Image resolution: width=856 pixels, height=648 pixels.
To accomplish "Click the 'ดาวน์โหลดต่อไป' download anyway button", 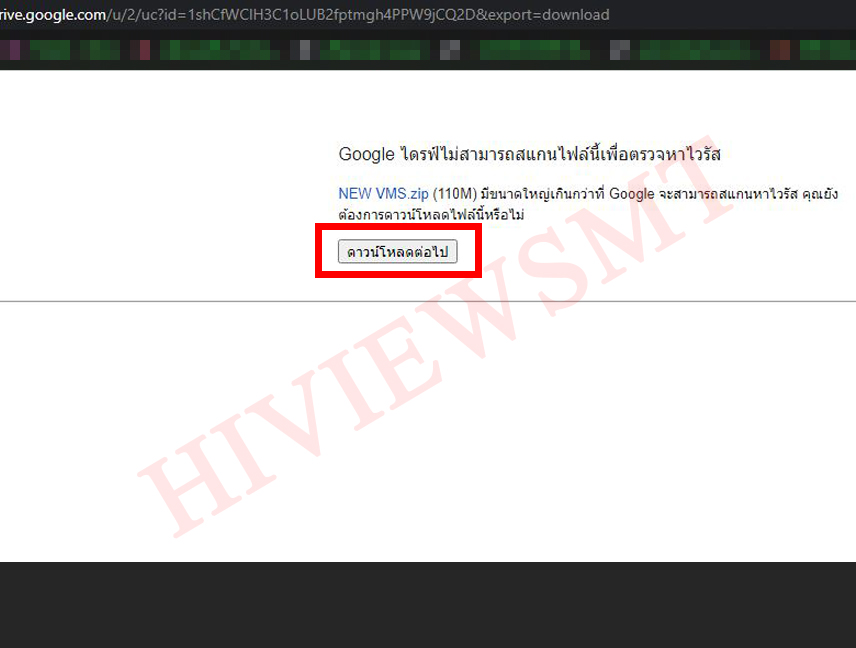I will click(x=397, y=252).
